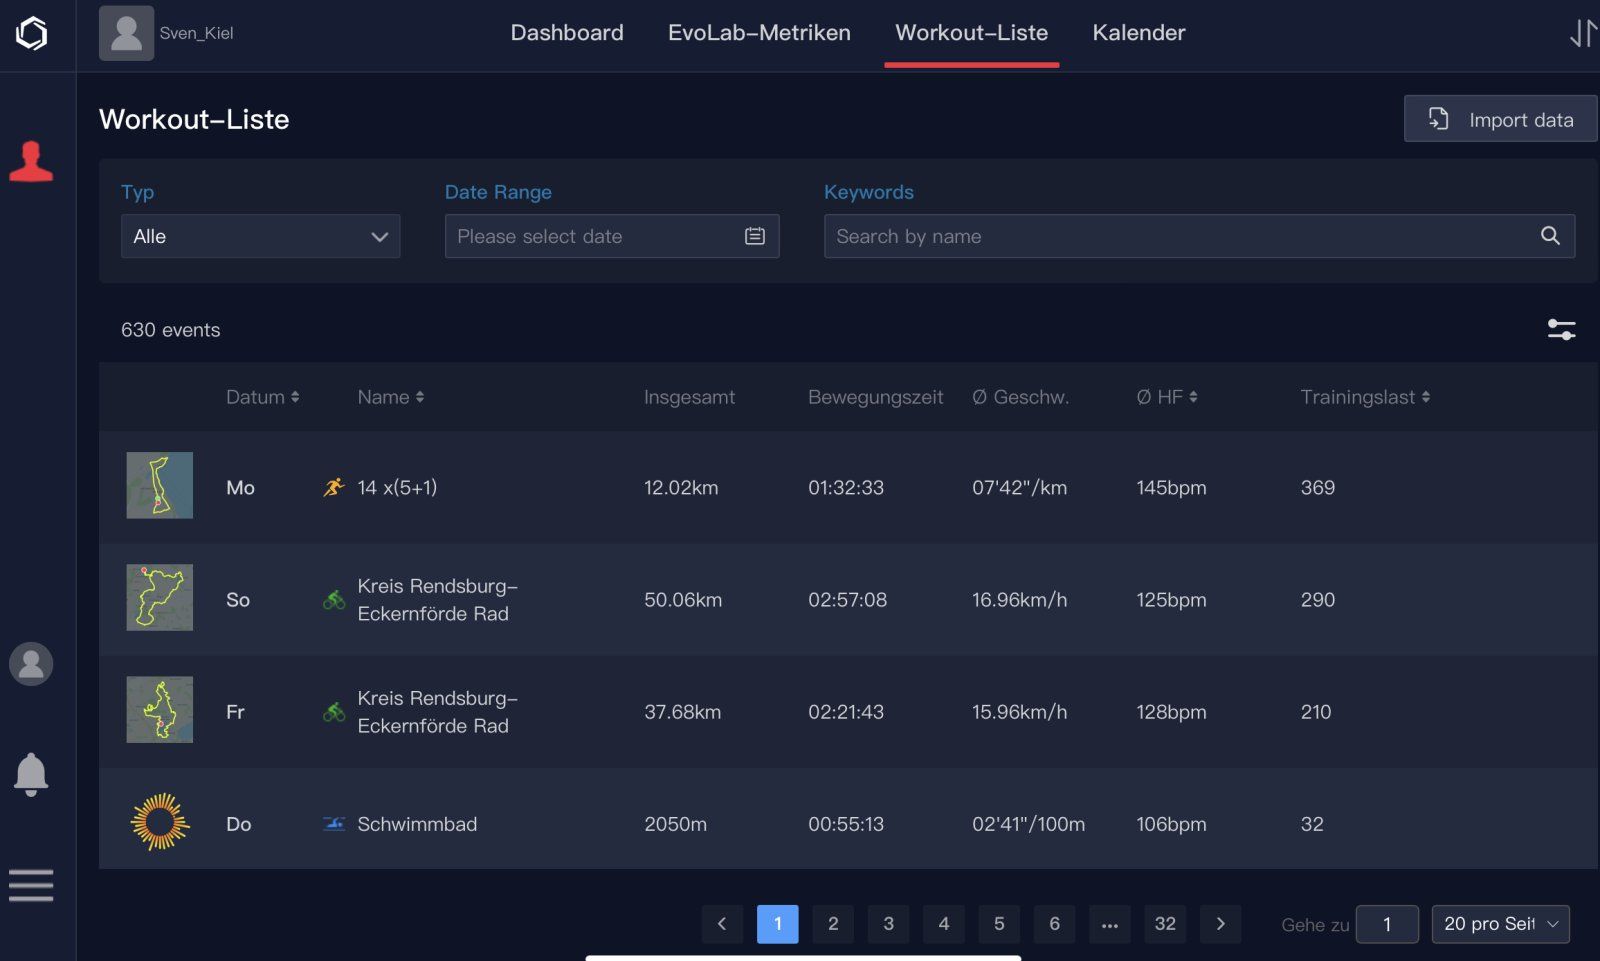Open notifications bell in sidebar

[x=31, y=774]
